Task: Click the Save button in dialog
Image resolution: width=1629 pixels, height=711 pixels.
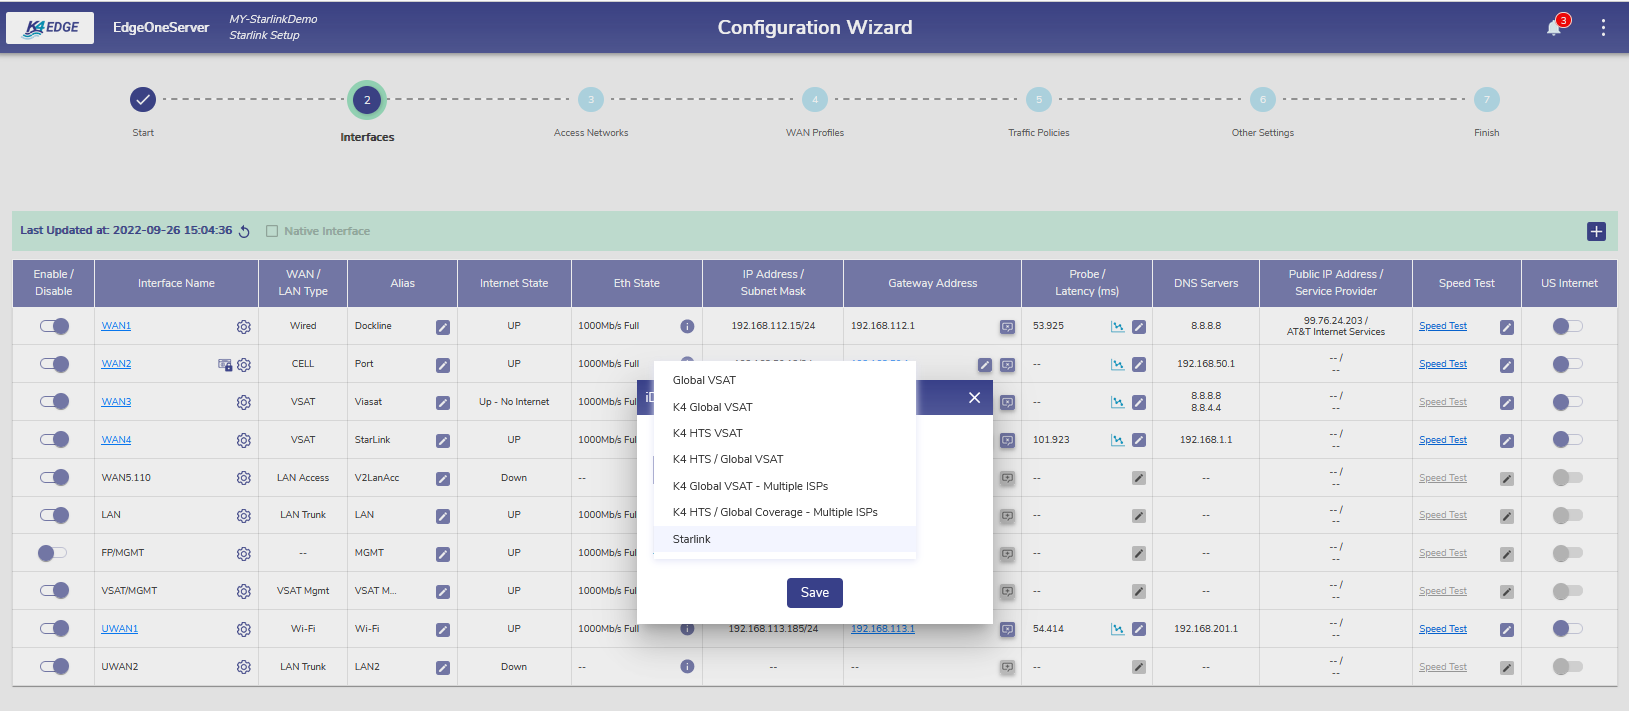Action: [x=814, y=593]
